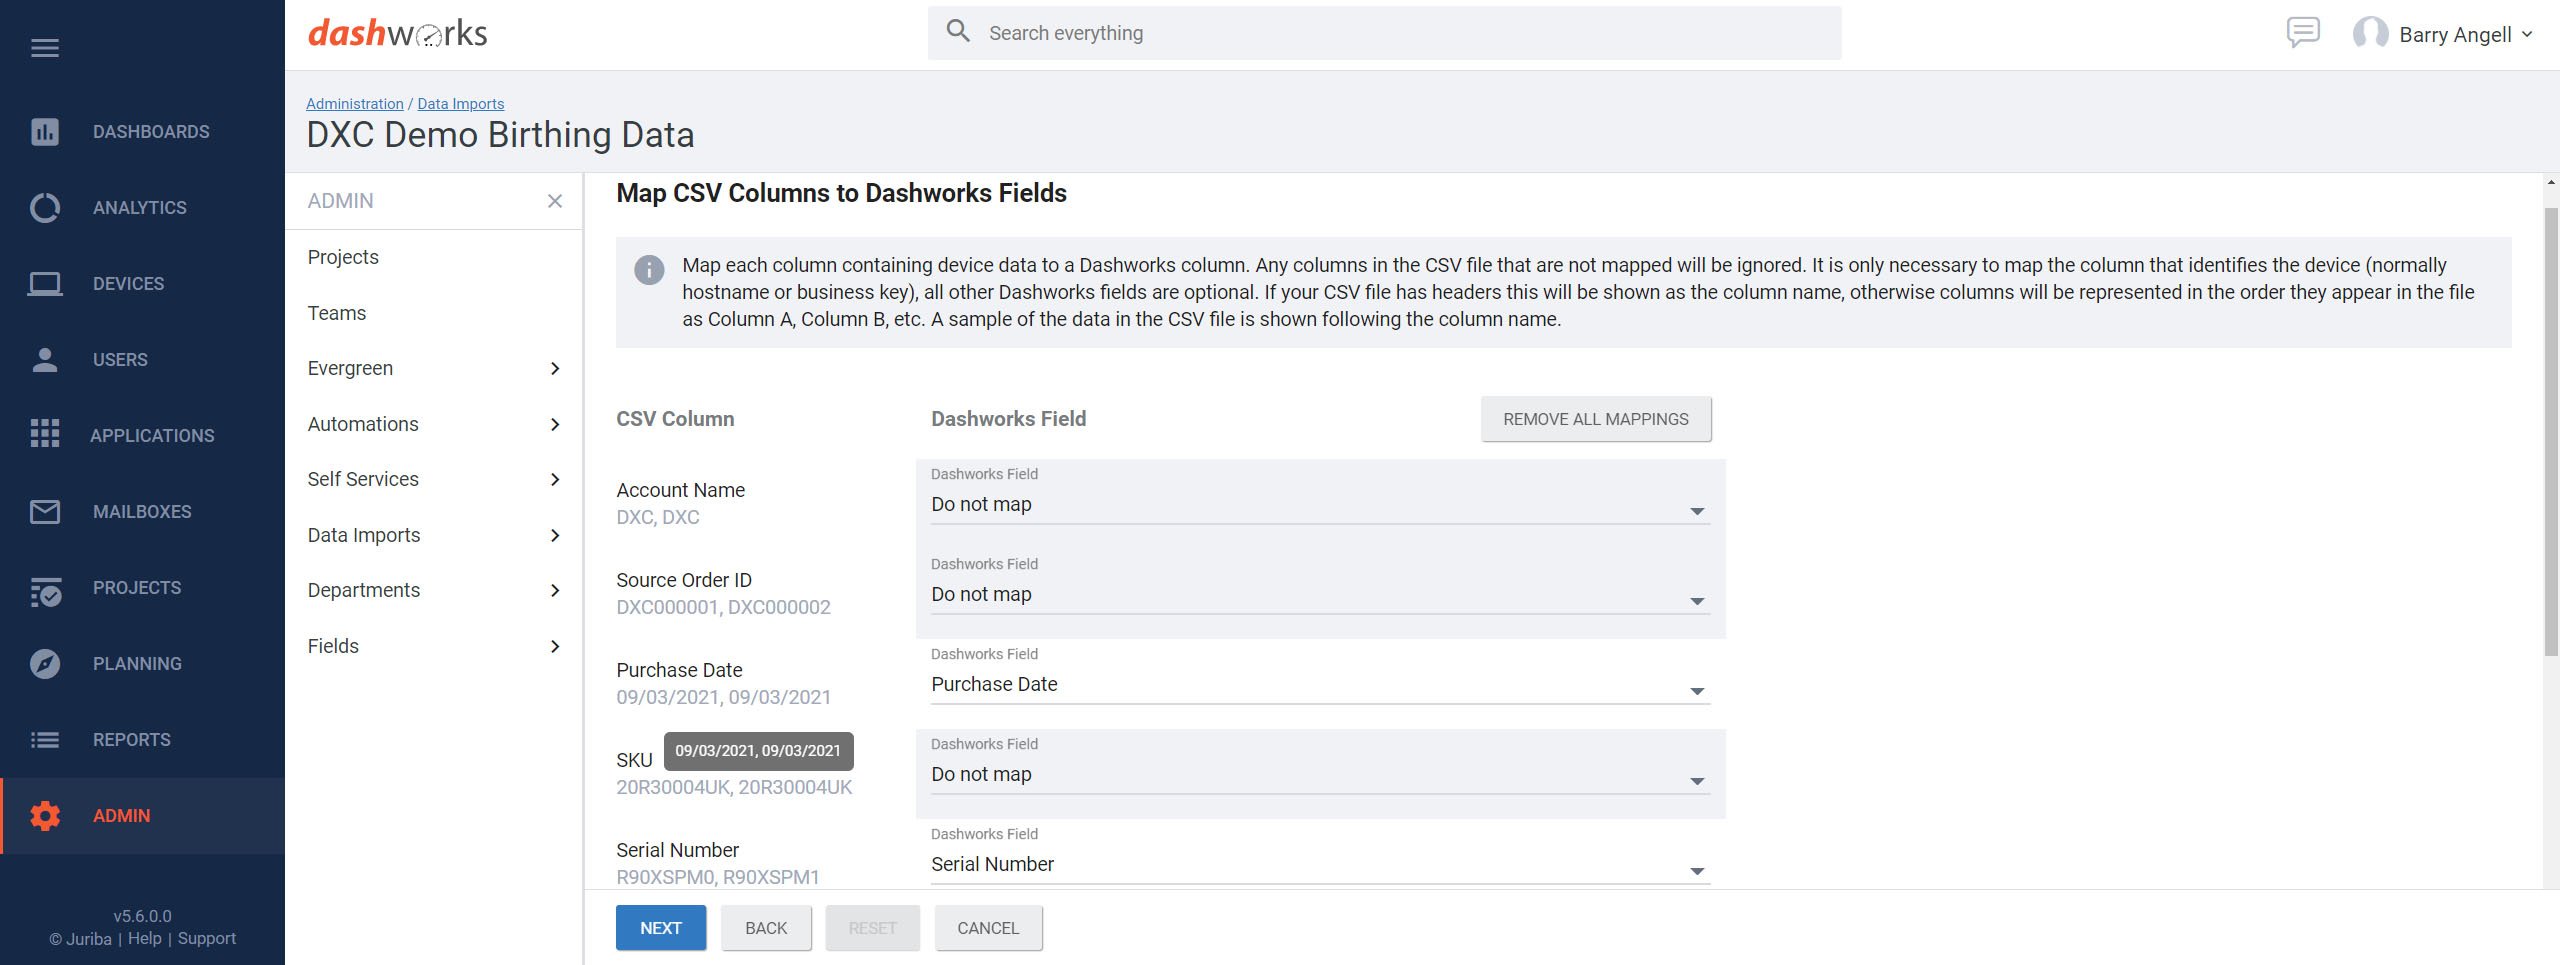The height and width of the screenshot is (965, 2560).
Task: Click the CANCEL button
Action: point(988,928)
